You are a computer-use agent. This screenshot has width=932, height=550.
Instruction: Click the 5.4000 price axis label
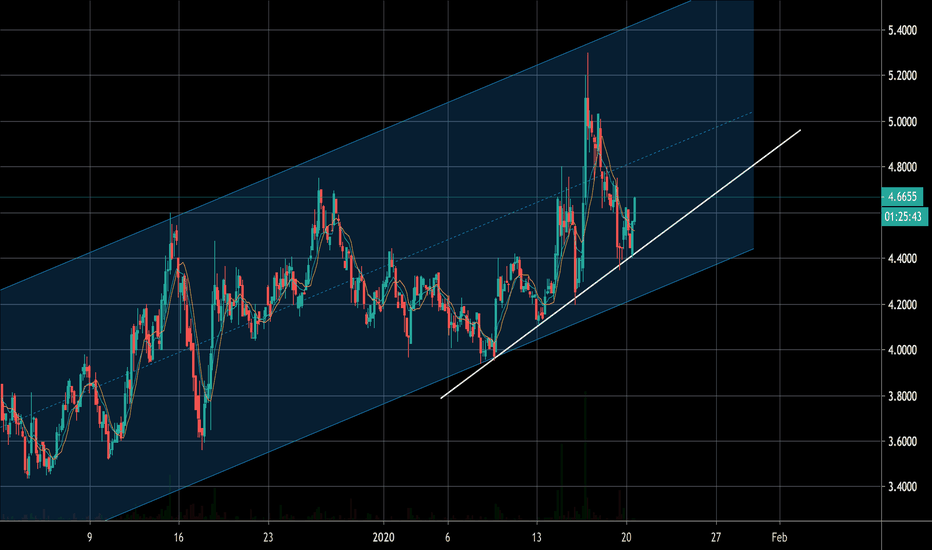tap(902, 30)
